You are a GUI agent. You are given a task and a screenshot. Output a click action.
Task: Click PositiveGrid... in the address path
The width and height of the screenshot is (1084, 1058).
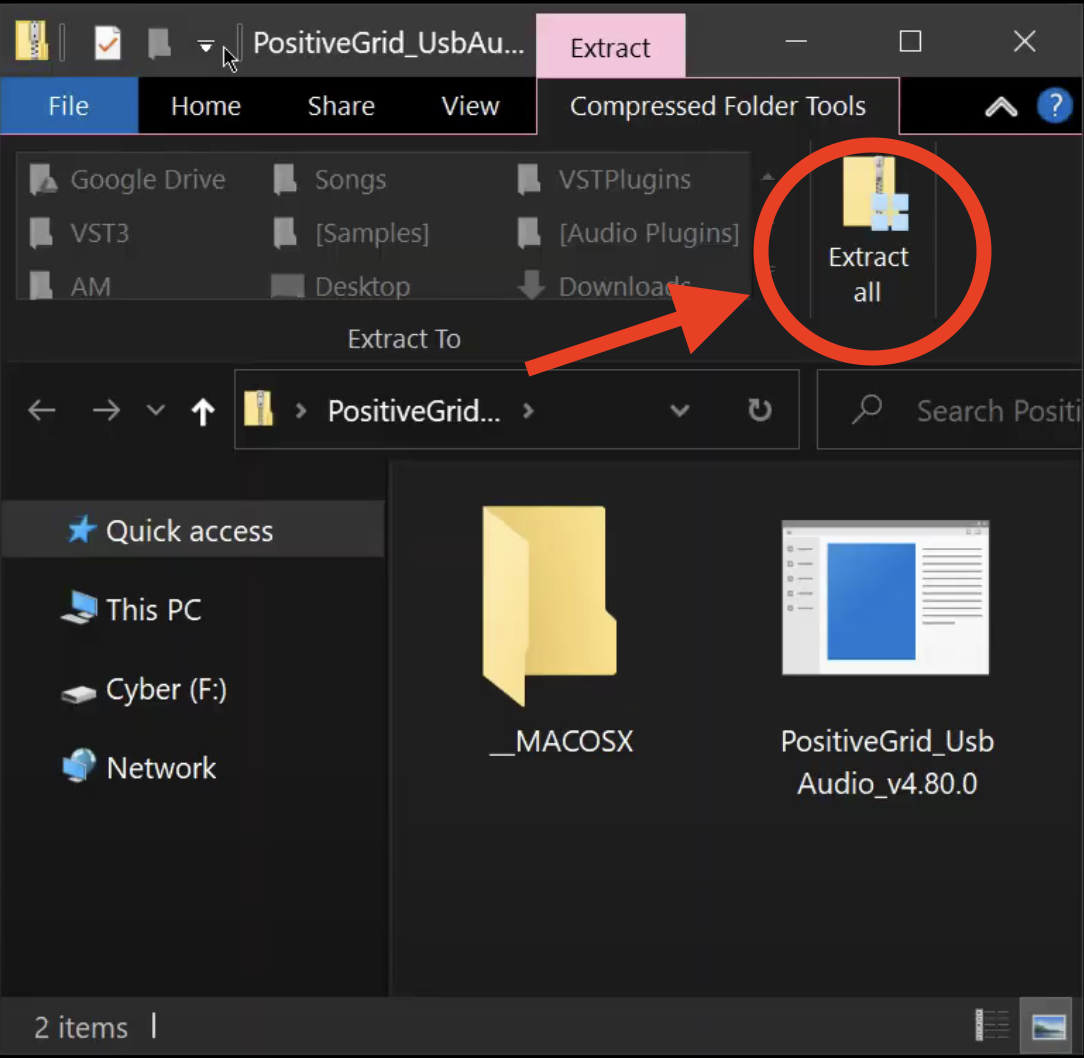tap(413, 411)
